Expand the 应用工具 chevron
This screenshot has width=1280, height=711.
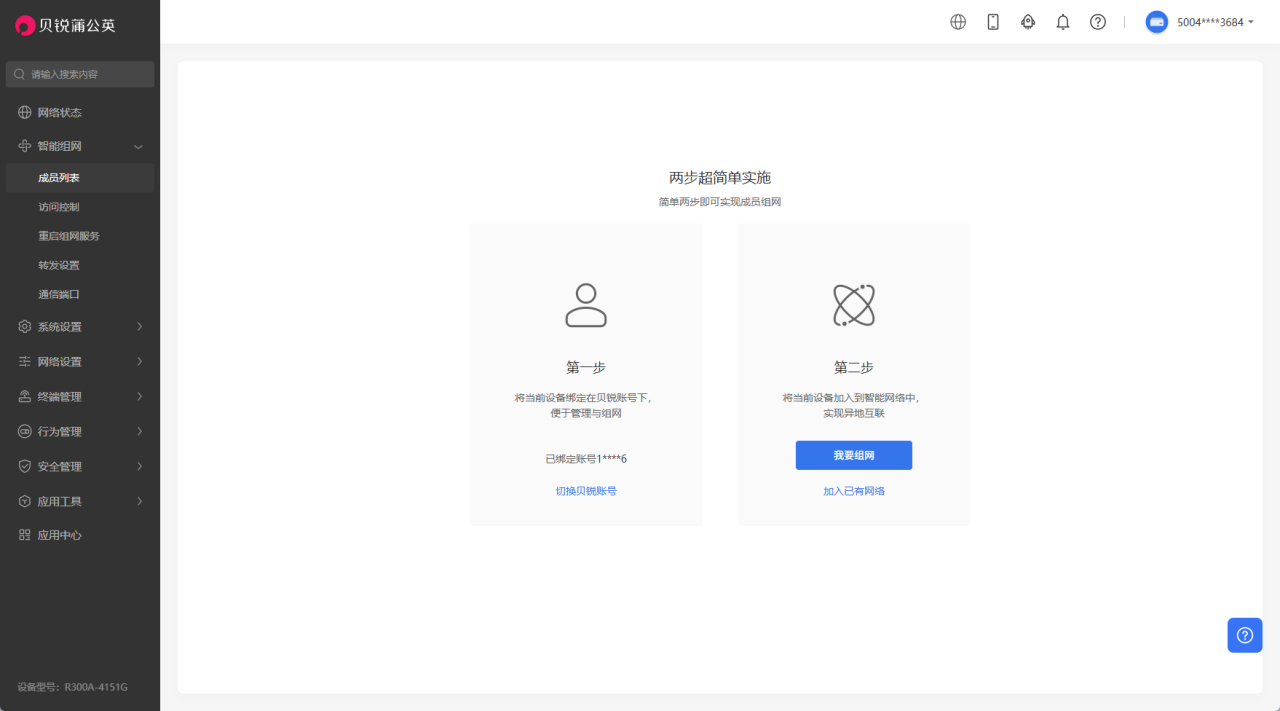139,501
